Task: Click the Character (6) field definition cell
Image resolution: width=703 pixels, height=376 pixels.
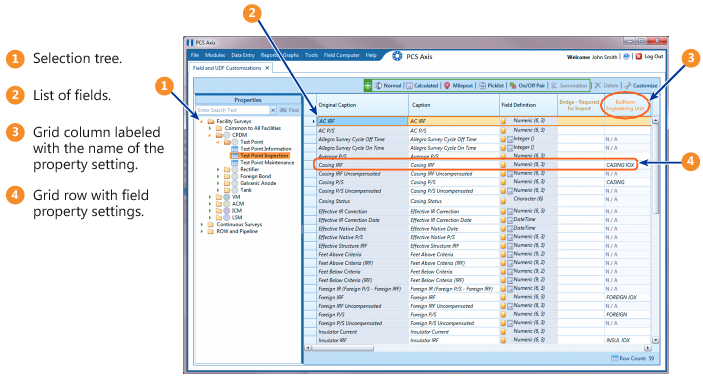Action: coord(528,199)
